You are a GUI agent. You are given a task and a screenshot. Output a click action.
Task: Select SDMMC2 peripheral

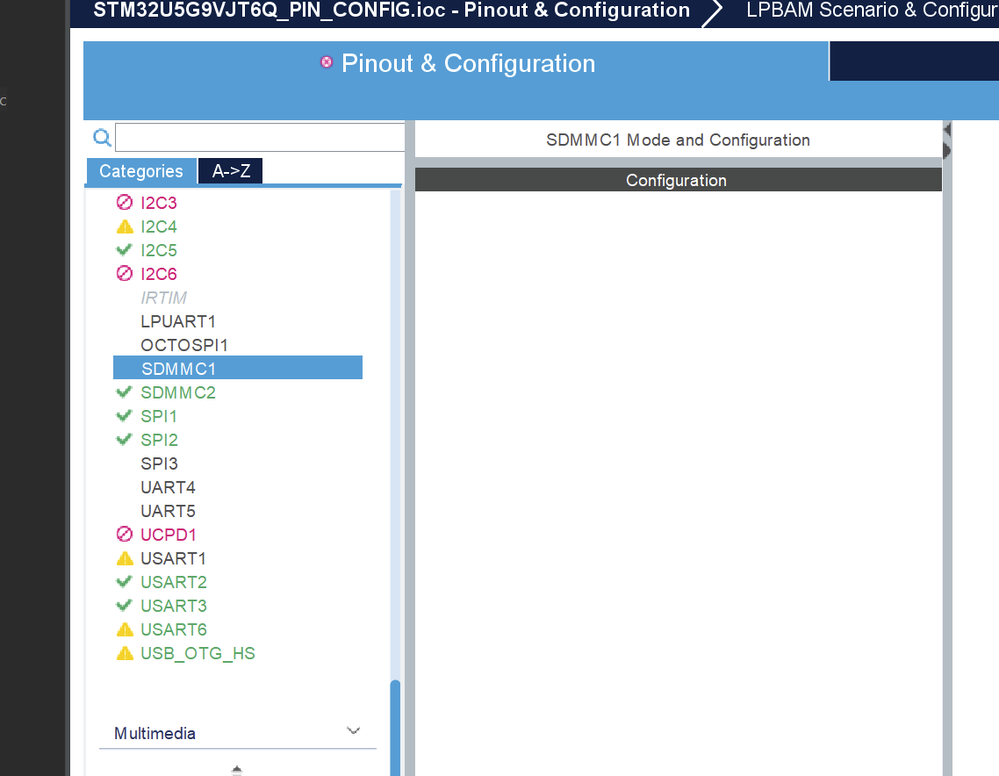coord(178,392)
